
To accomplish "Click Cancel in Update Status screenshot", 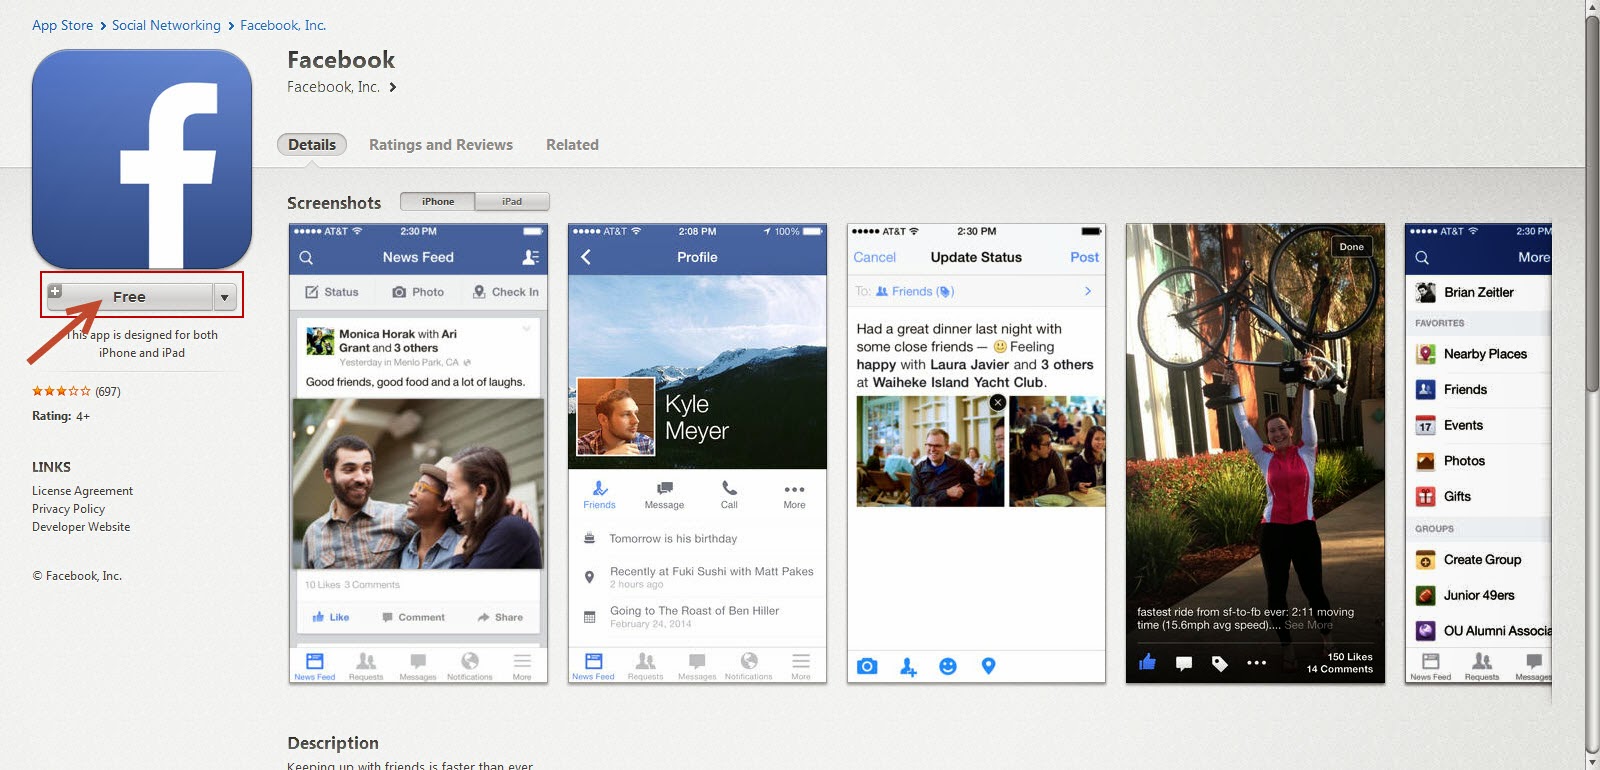I will click(x=874, y=257).
